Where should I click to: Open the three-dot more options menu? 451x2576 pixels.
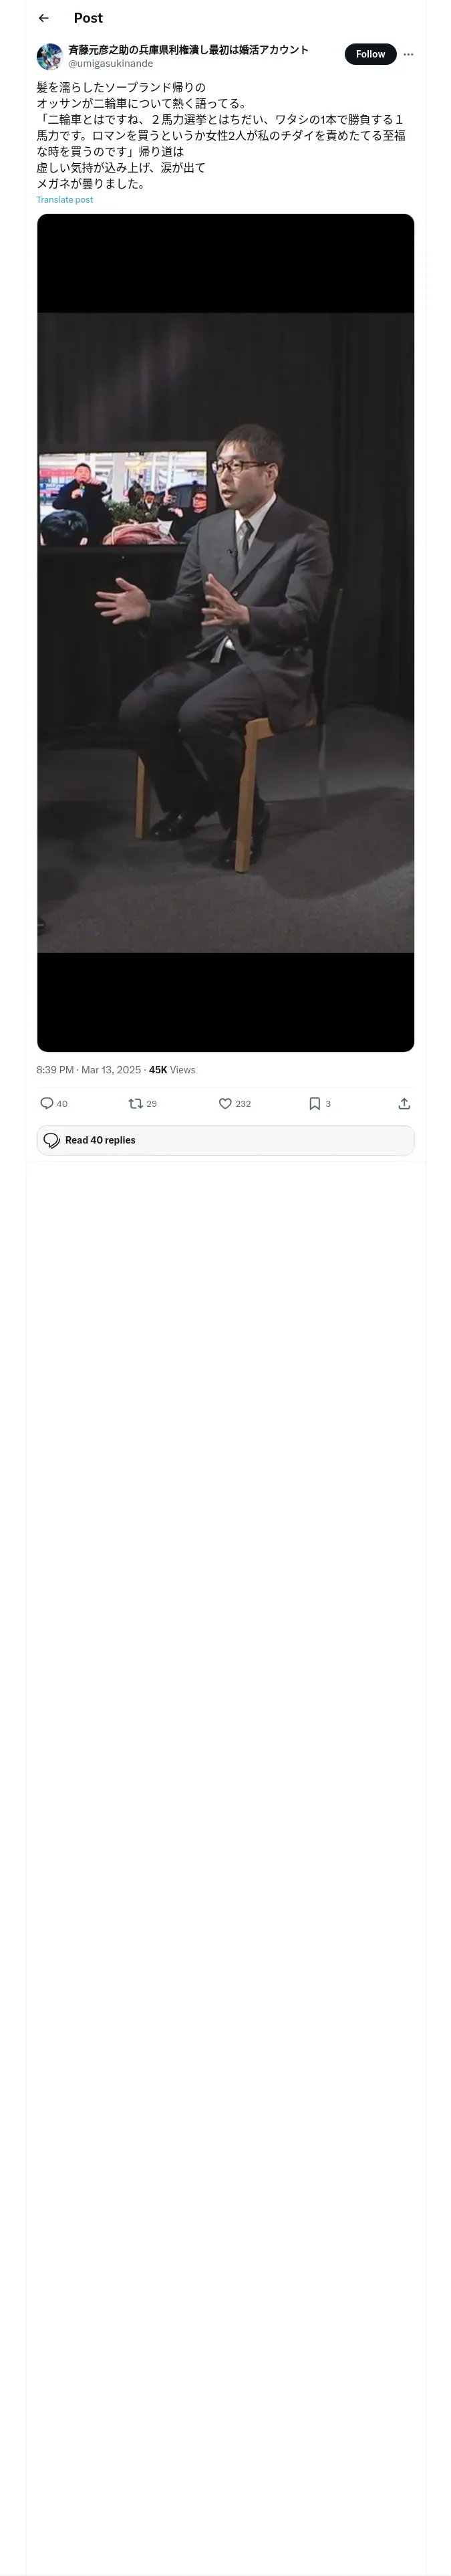click(x=408, y=54)
